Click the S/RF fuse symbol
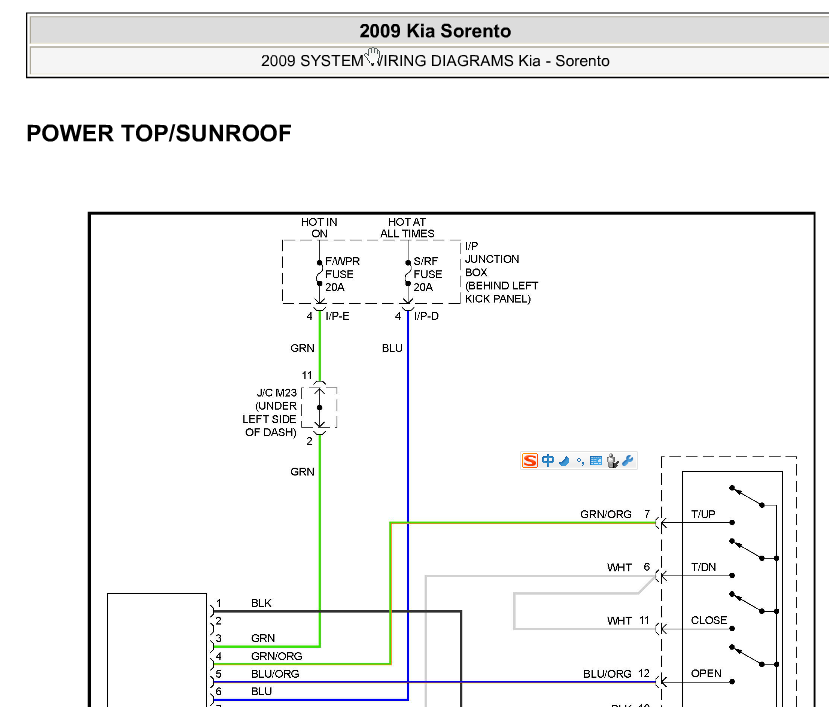This screenshot has width=829, height=707. click(x=408, y=273)
